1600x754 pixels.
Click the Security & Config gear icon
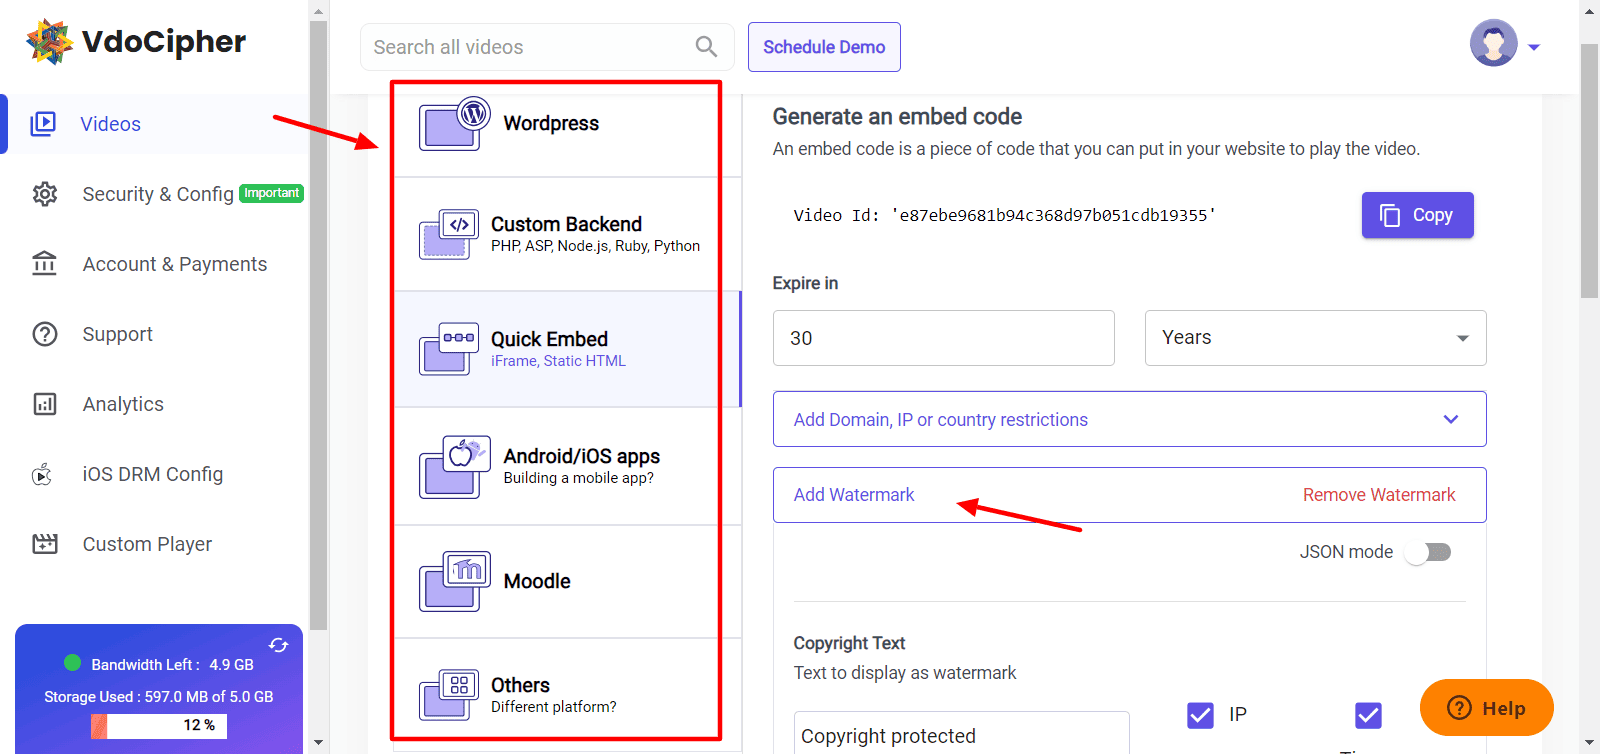tap(45, 194)
